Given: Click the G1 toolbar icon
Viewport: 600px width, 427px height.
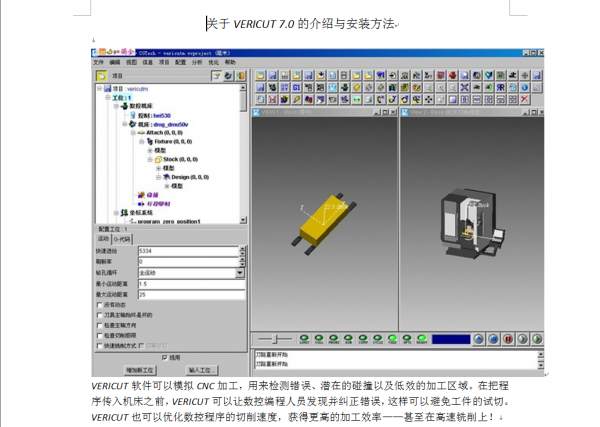Looking at the screenshot, I should click(296, 87).
